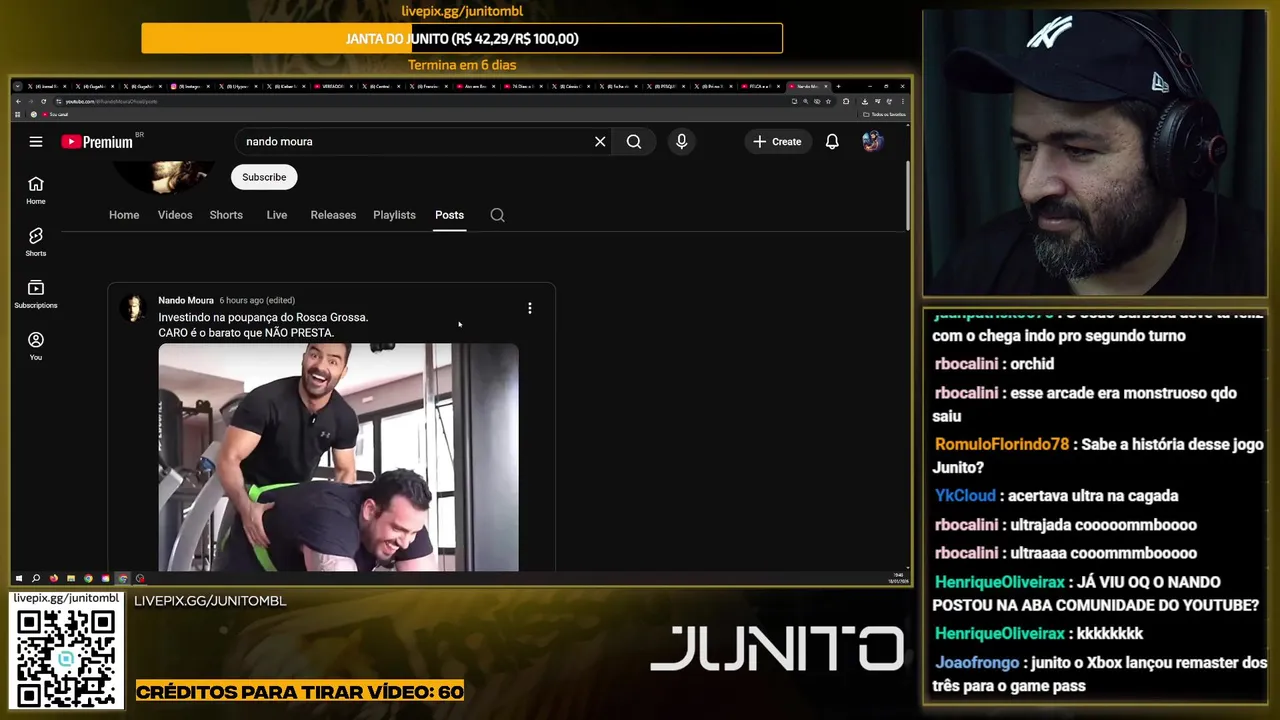This screenshot has height=720, width=1280.
Task: Switch to the channel Releases tab
Action: (x=333, y=215)
